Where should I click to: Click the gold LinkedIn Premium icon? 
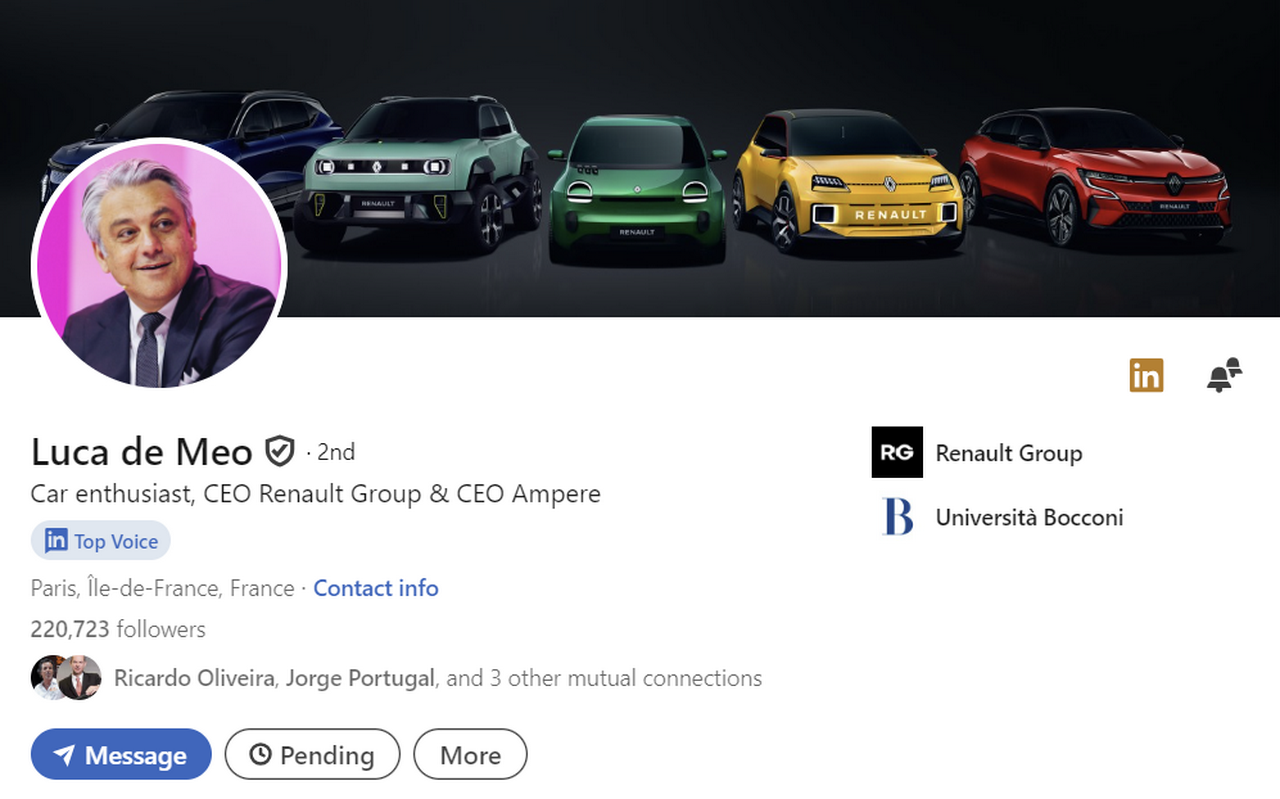pos(1146,375)
